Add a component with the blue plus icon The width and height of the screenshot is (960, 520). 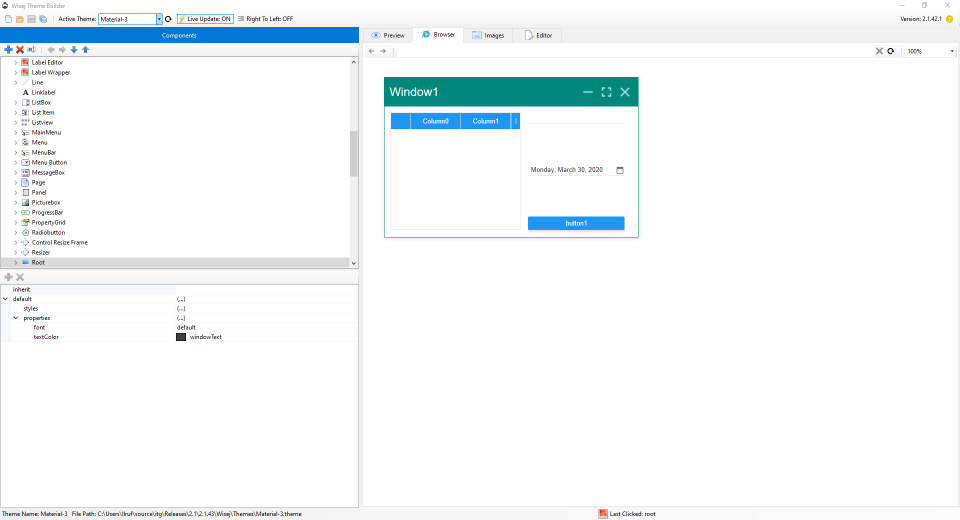click(8, 49)
